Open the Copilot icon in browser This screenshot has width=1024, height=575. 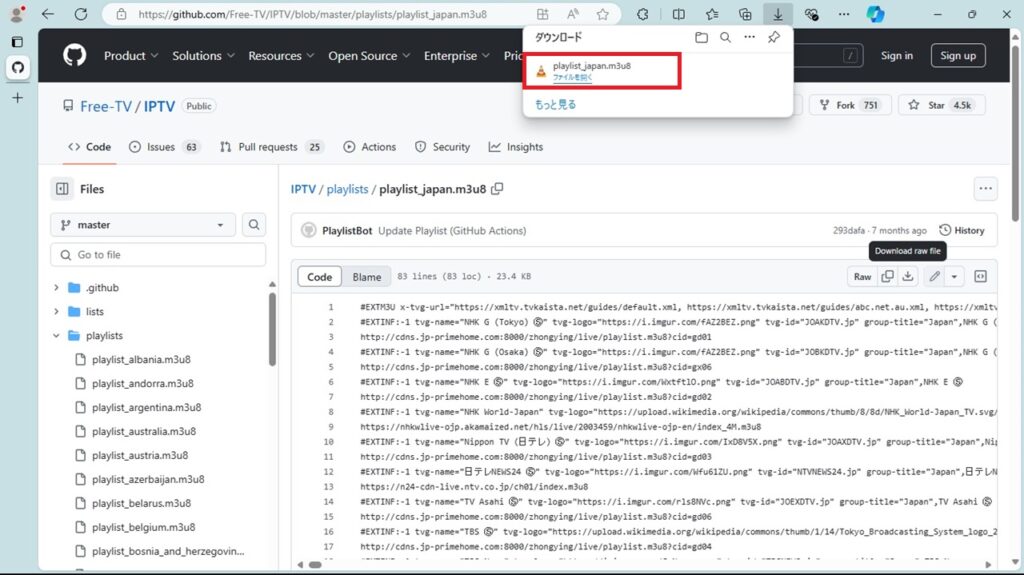[x=875, y=14]
